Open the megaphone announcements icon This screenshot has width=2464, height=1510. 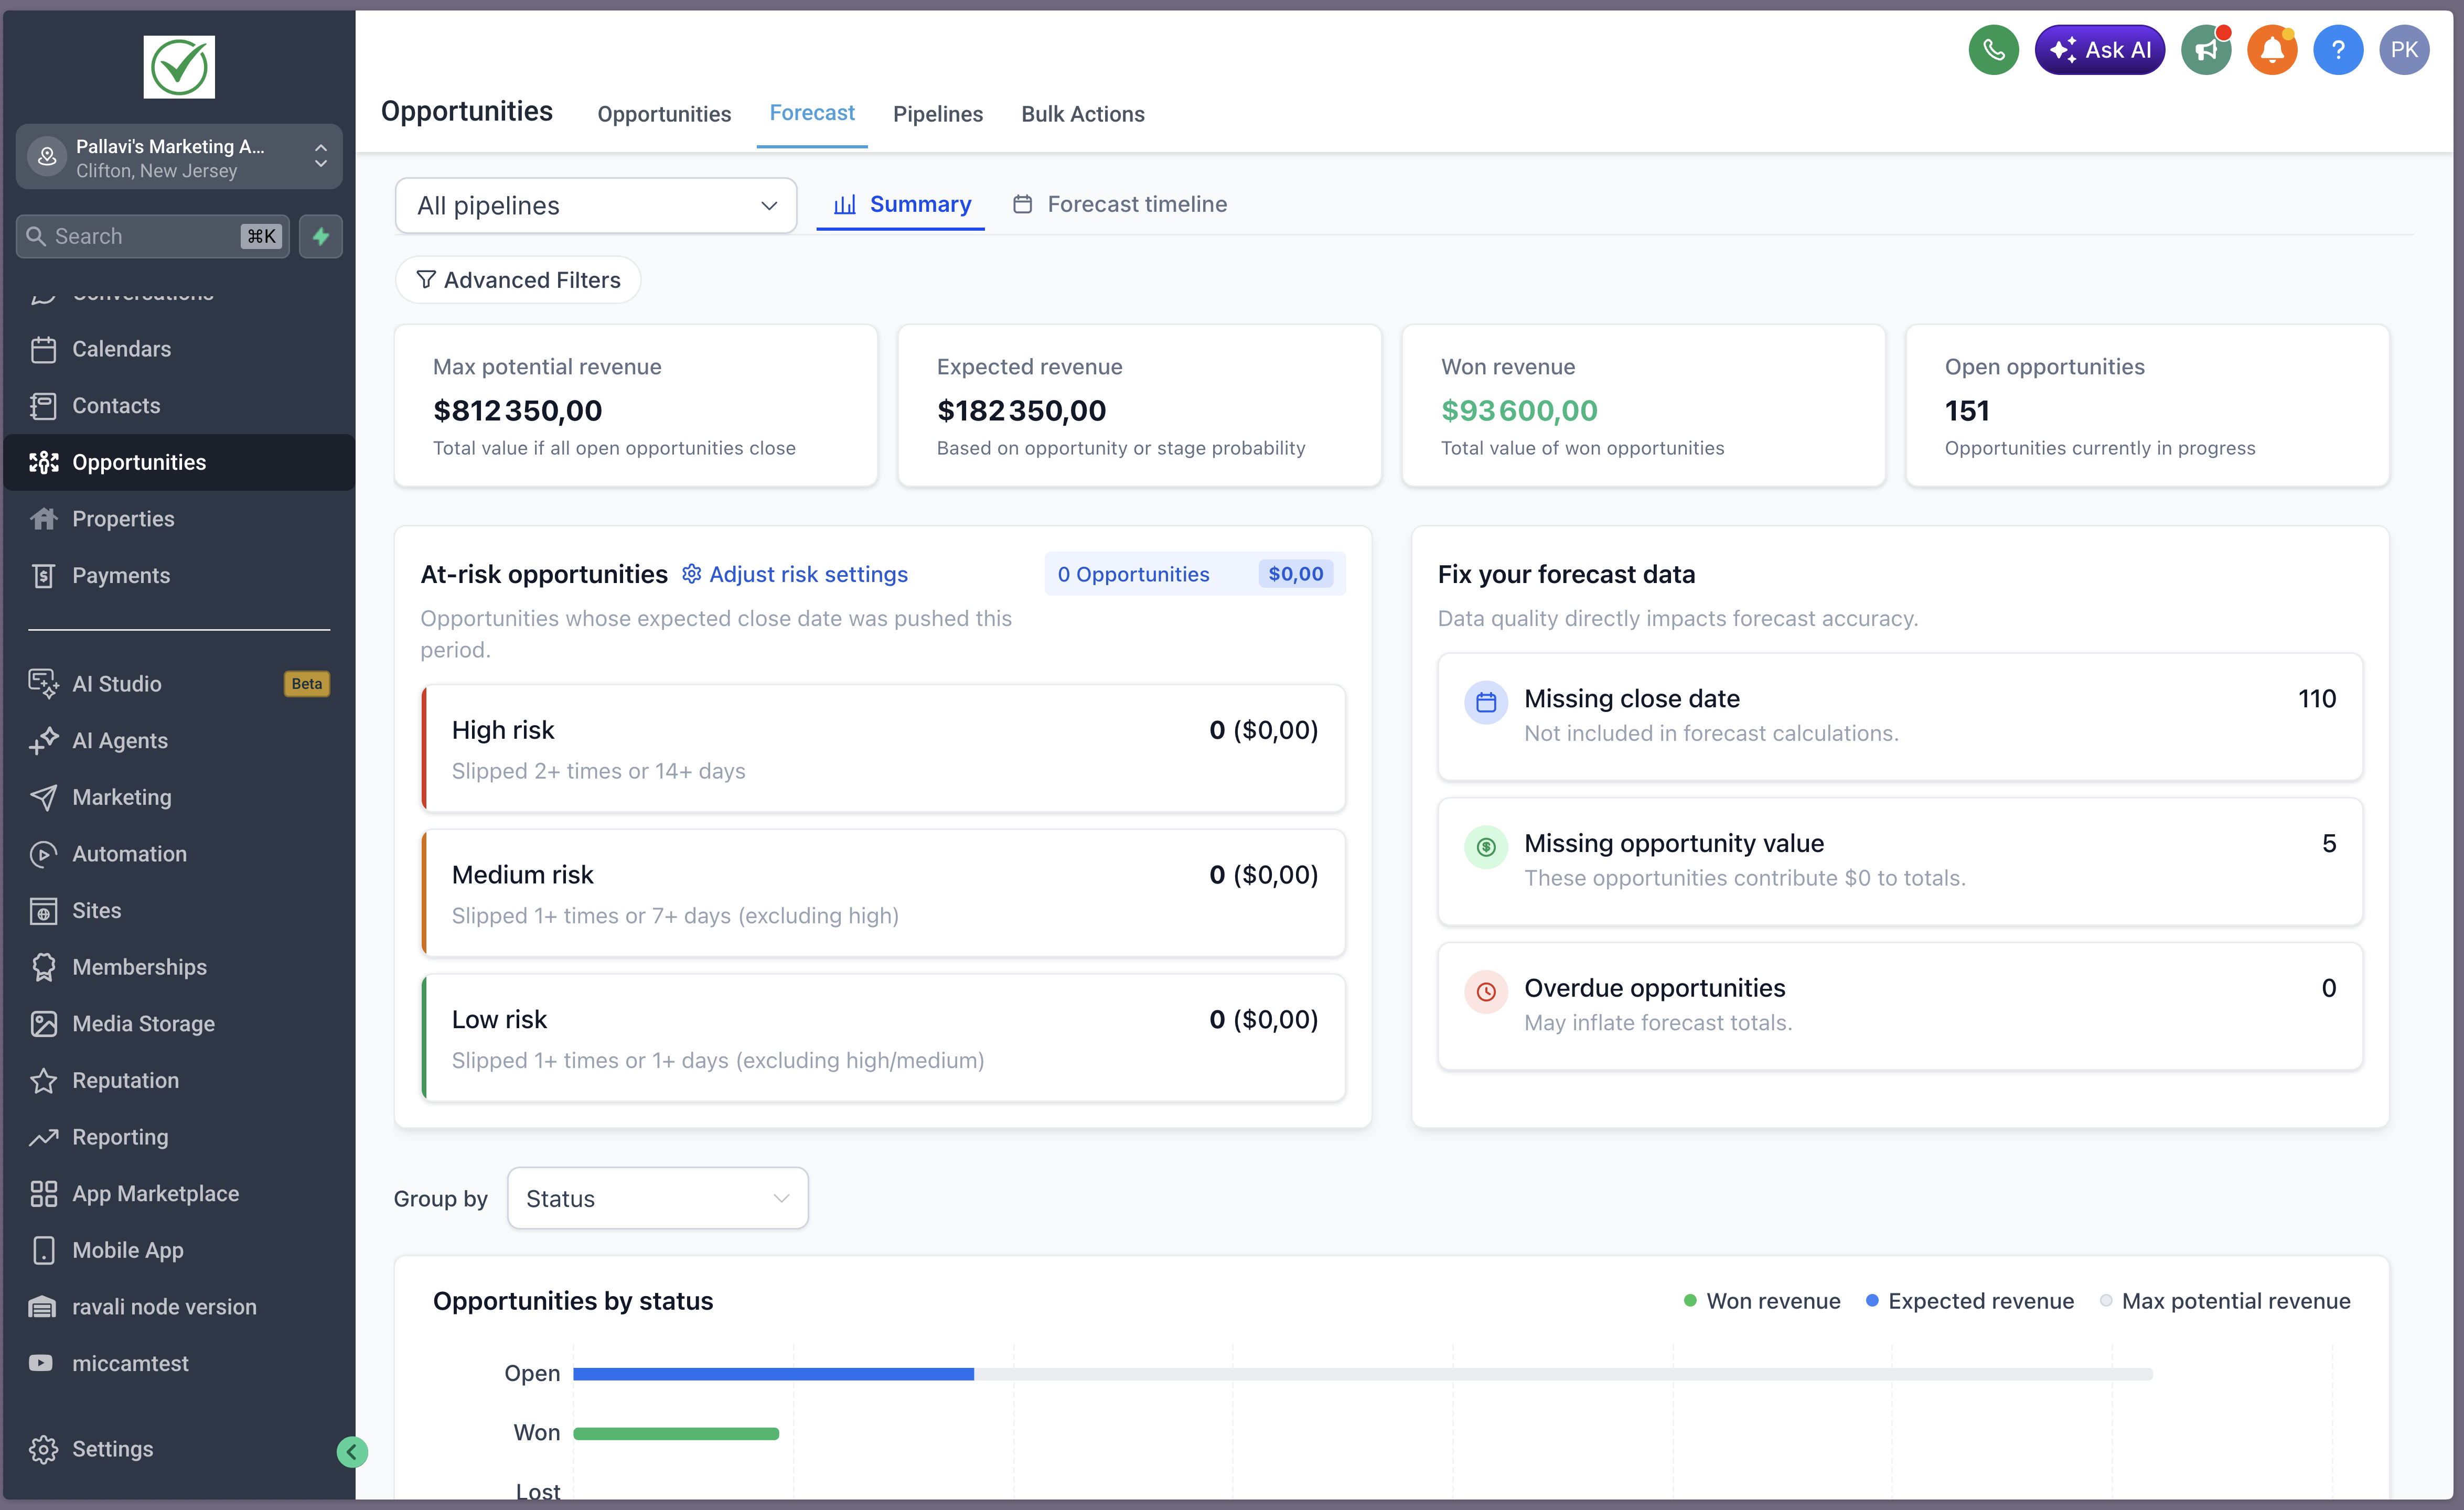pos(2205,50)
